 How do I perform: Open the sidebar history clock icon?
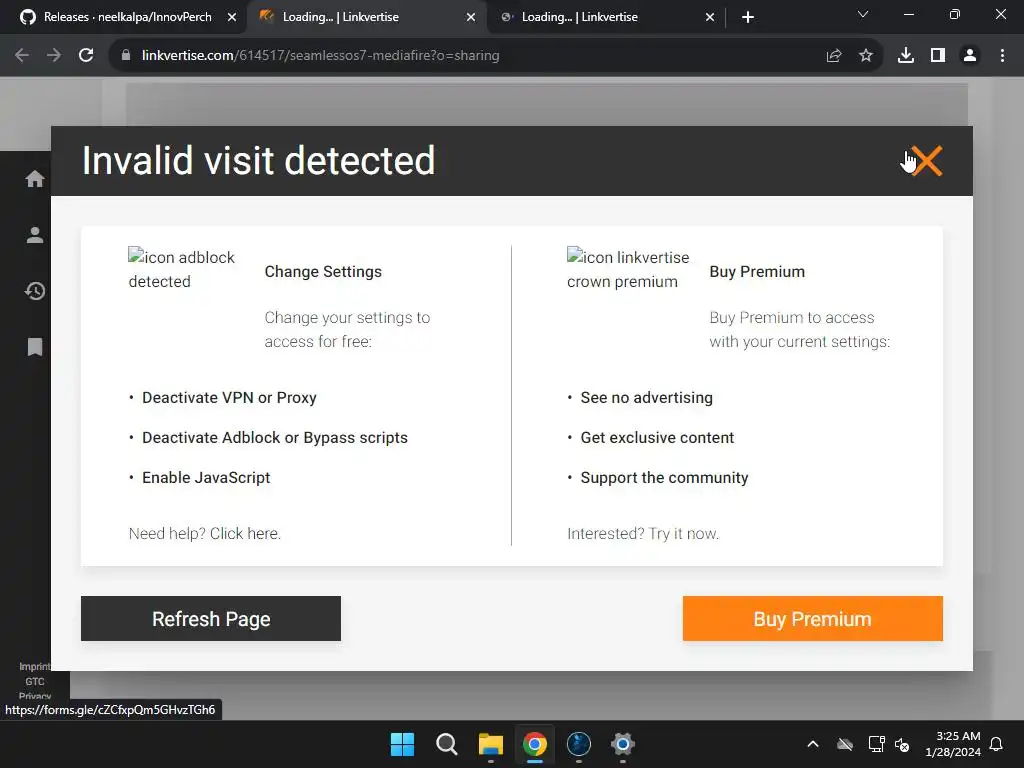[35, 291]
